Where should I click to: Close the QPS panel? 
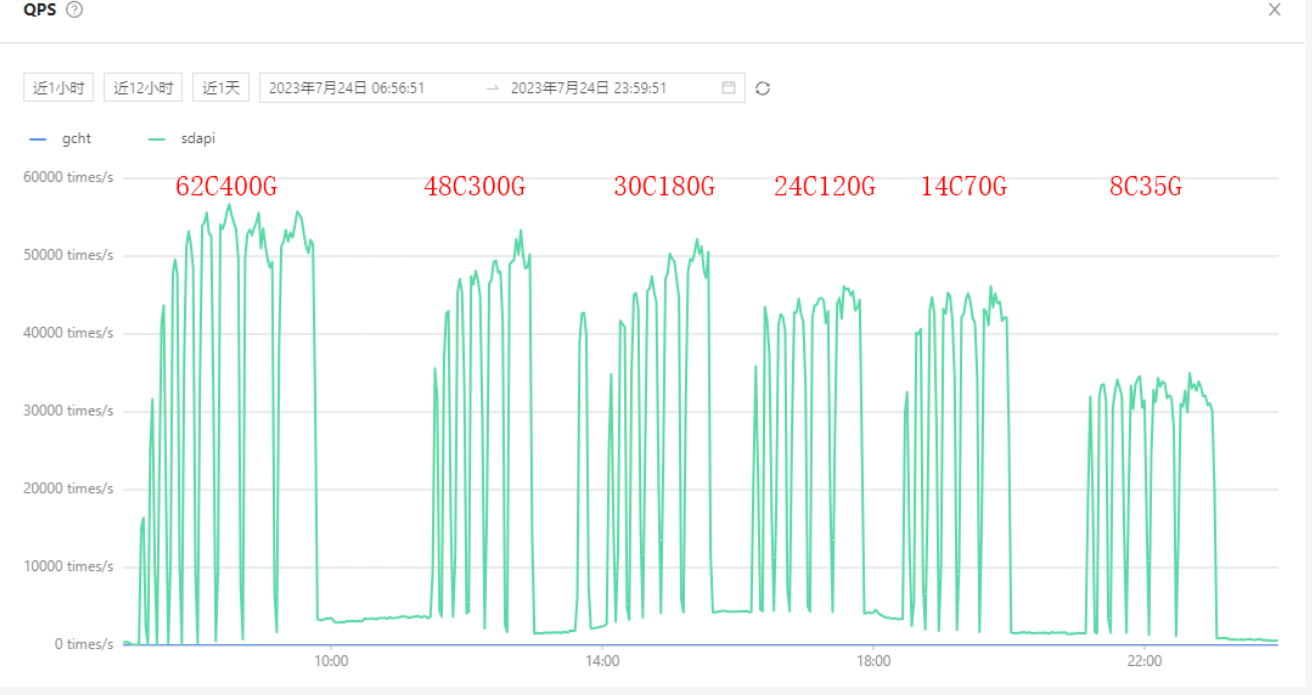[x=1274, y=10]
